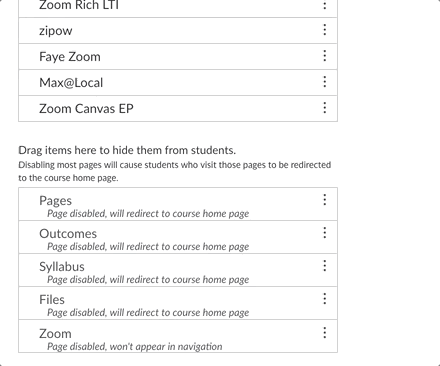440x366 pixels.
Task: Open the three-dot menu for Outcomes
Action: pos(325,233)
